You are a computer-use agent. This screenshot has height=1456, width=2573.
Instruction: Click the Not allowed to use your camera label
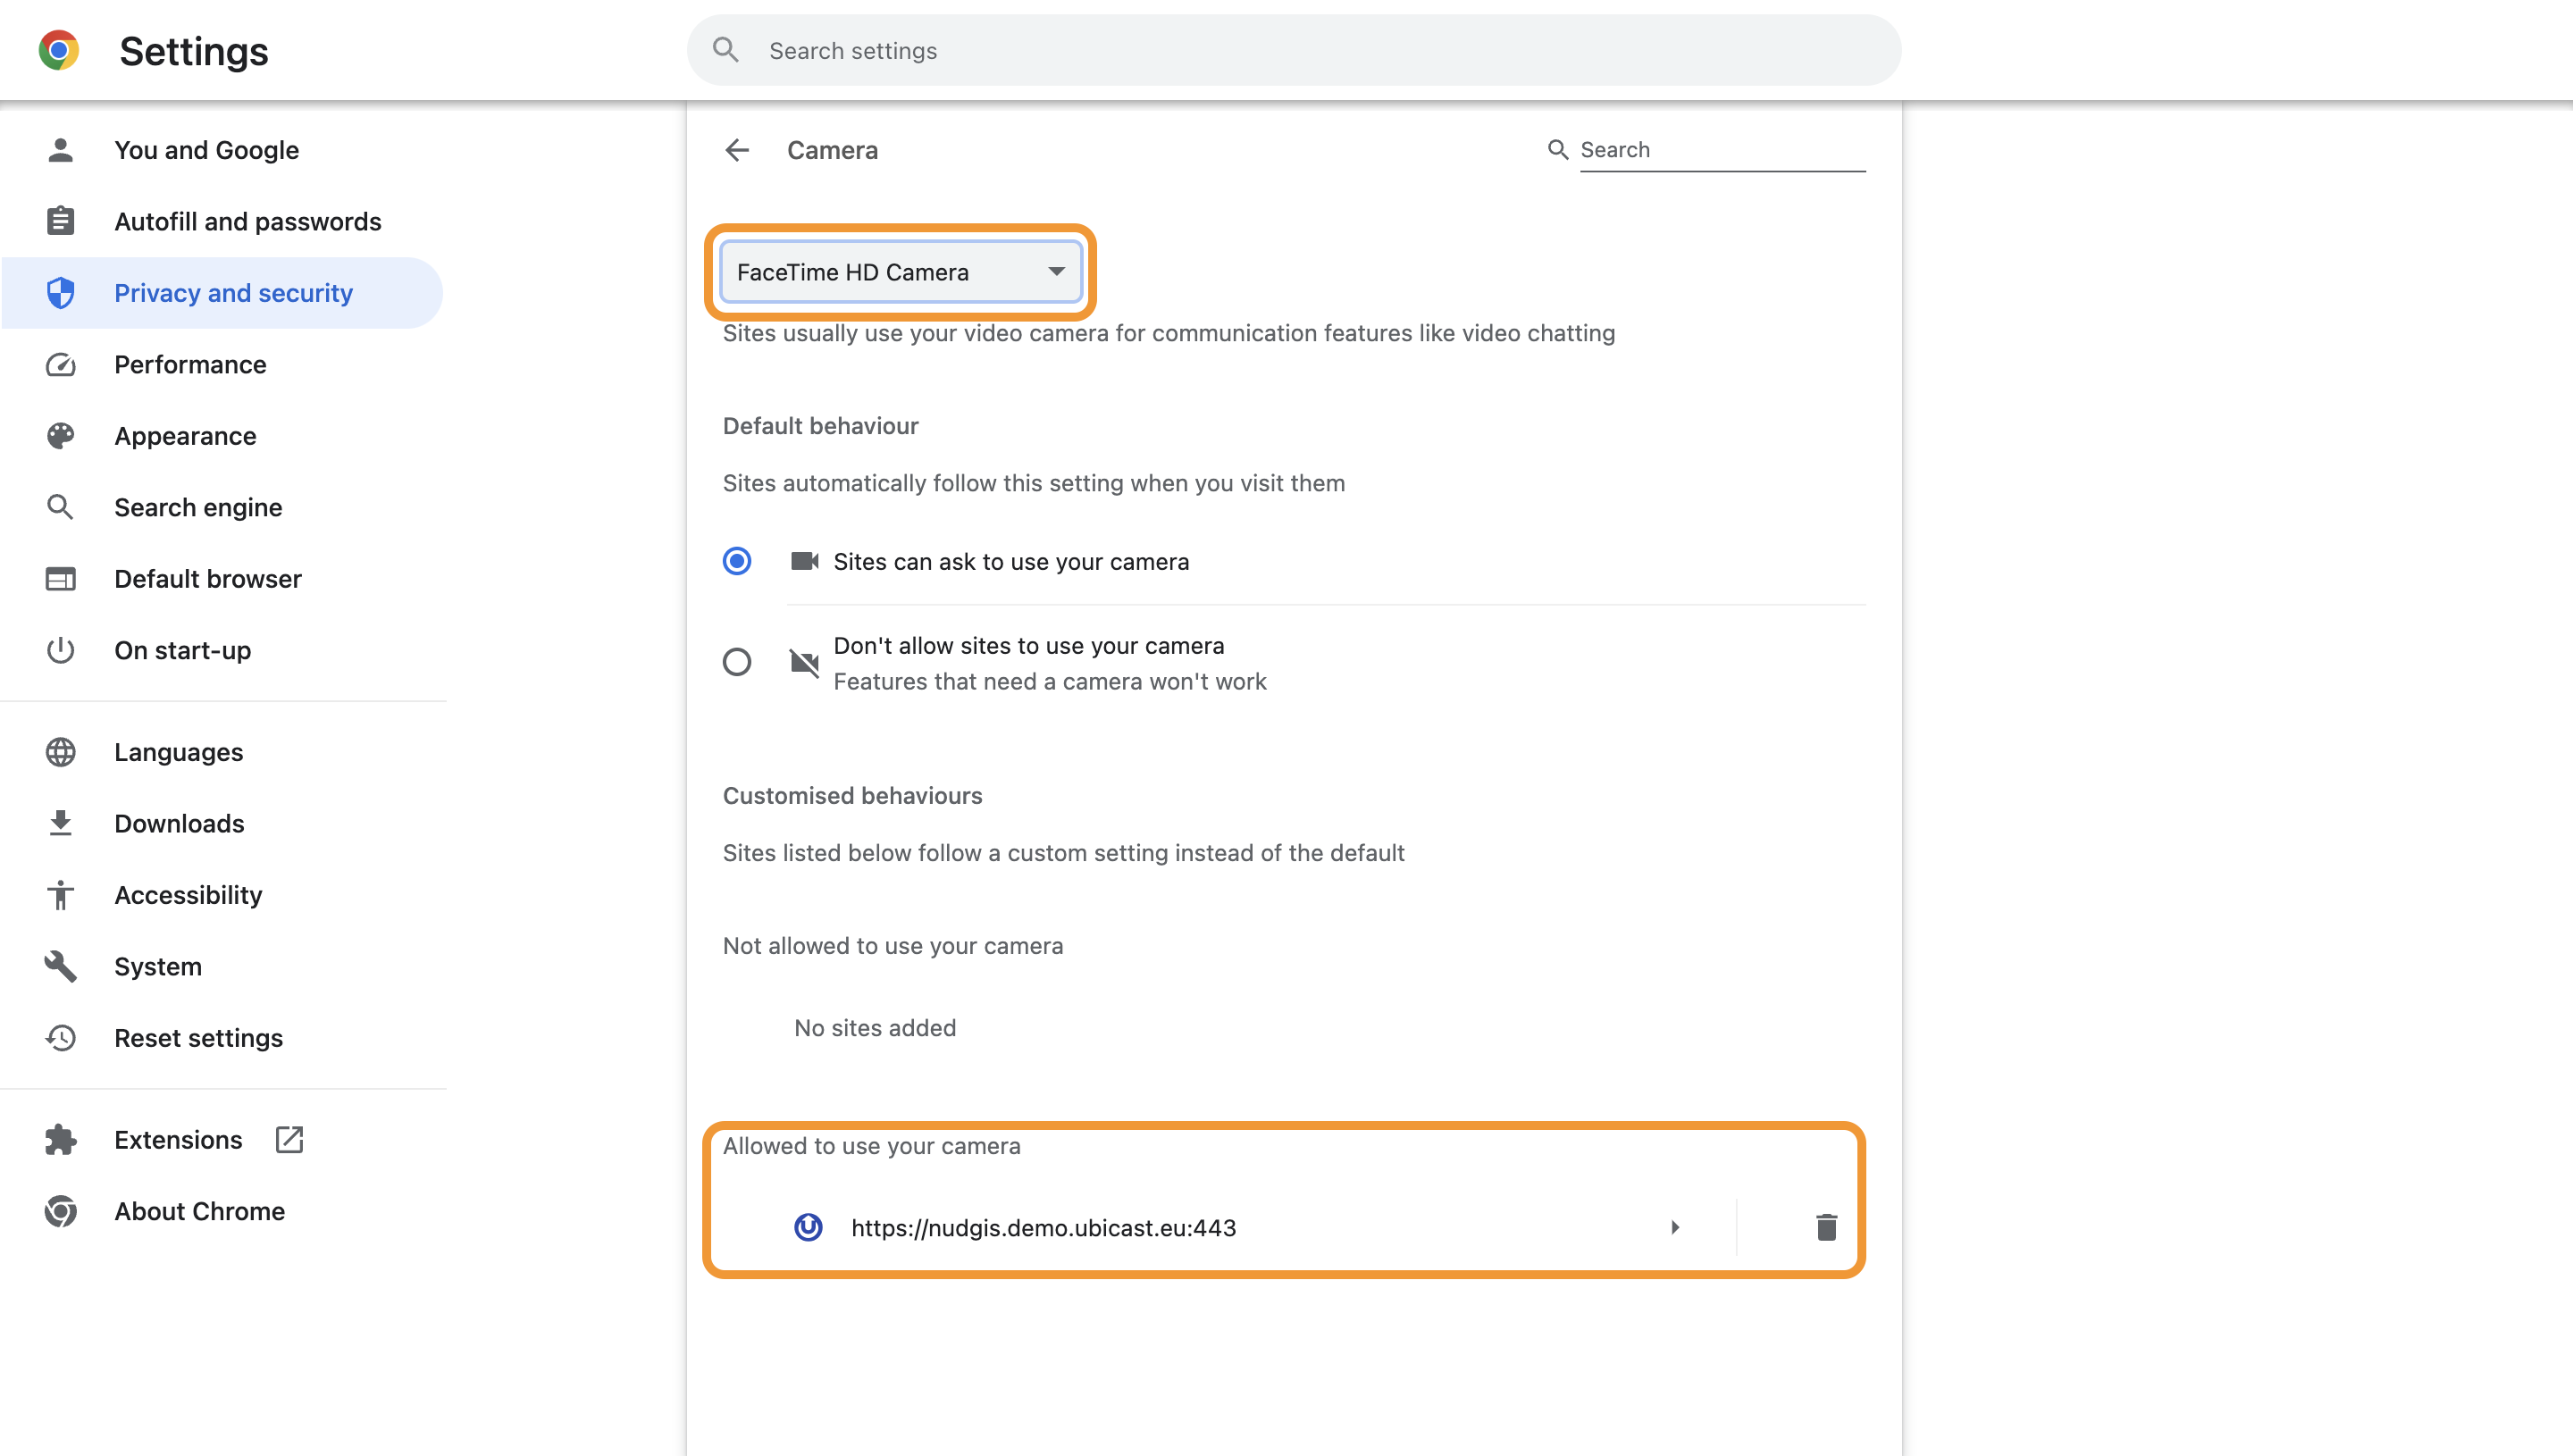click(x=892, y=946)
